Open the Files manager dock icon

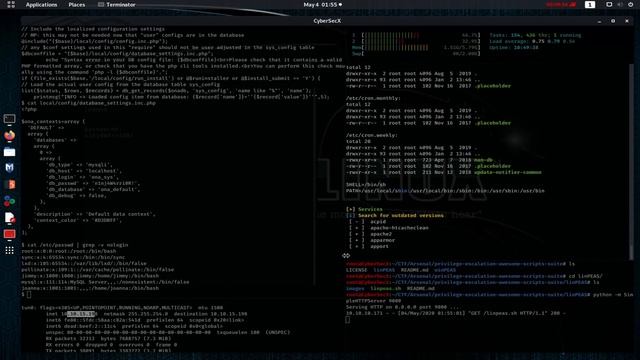click(9, 152)
